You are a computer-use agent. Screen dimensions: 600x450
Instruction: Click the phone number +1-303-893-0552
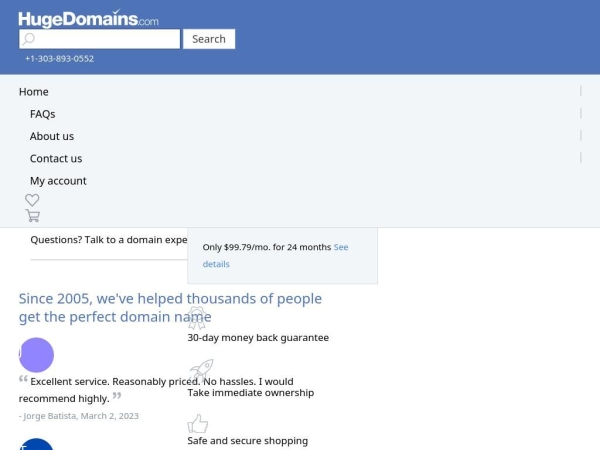click(59, 59)
